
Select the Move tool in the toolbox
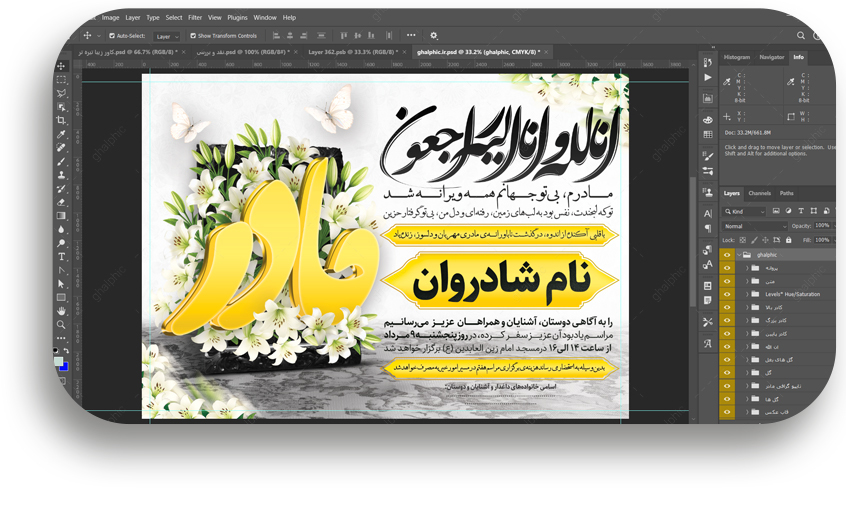pos(61,66)
